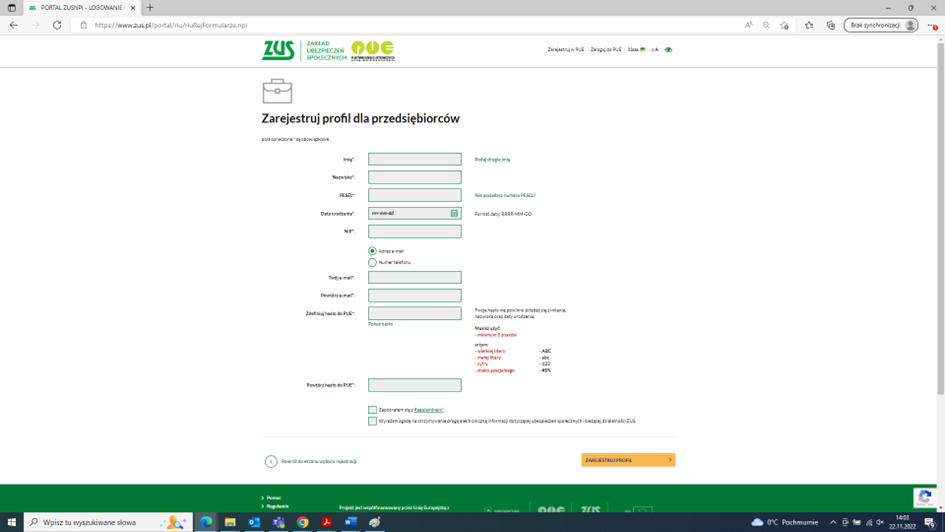Click the browser refresh button
The image size is (945, 532).
coord(57,25)
